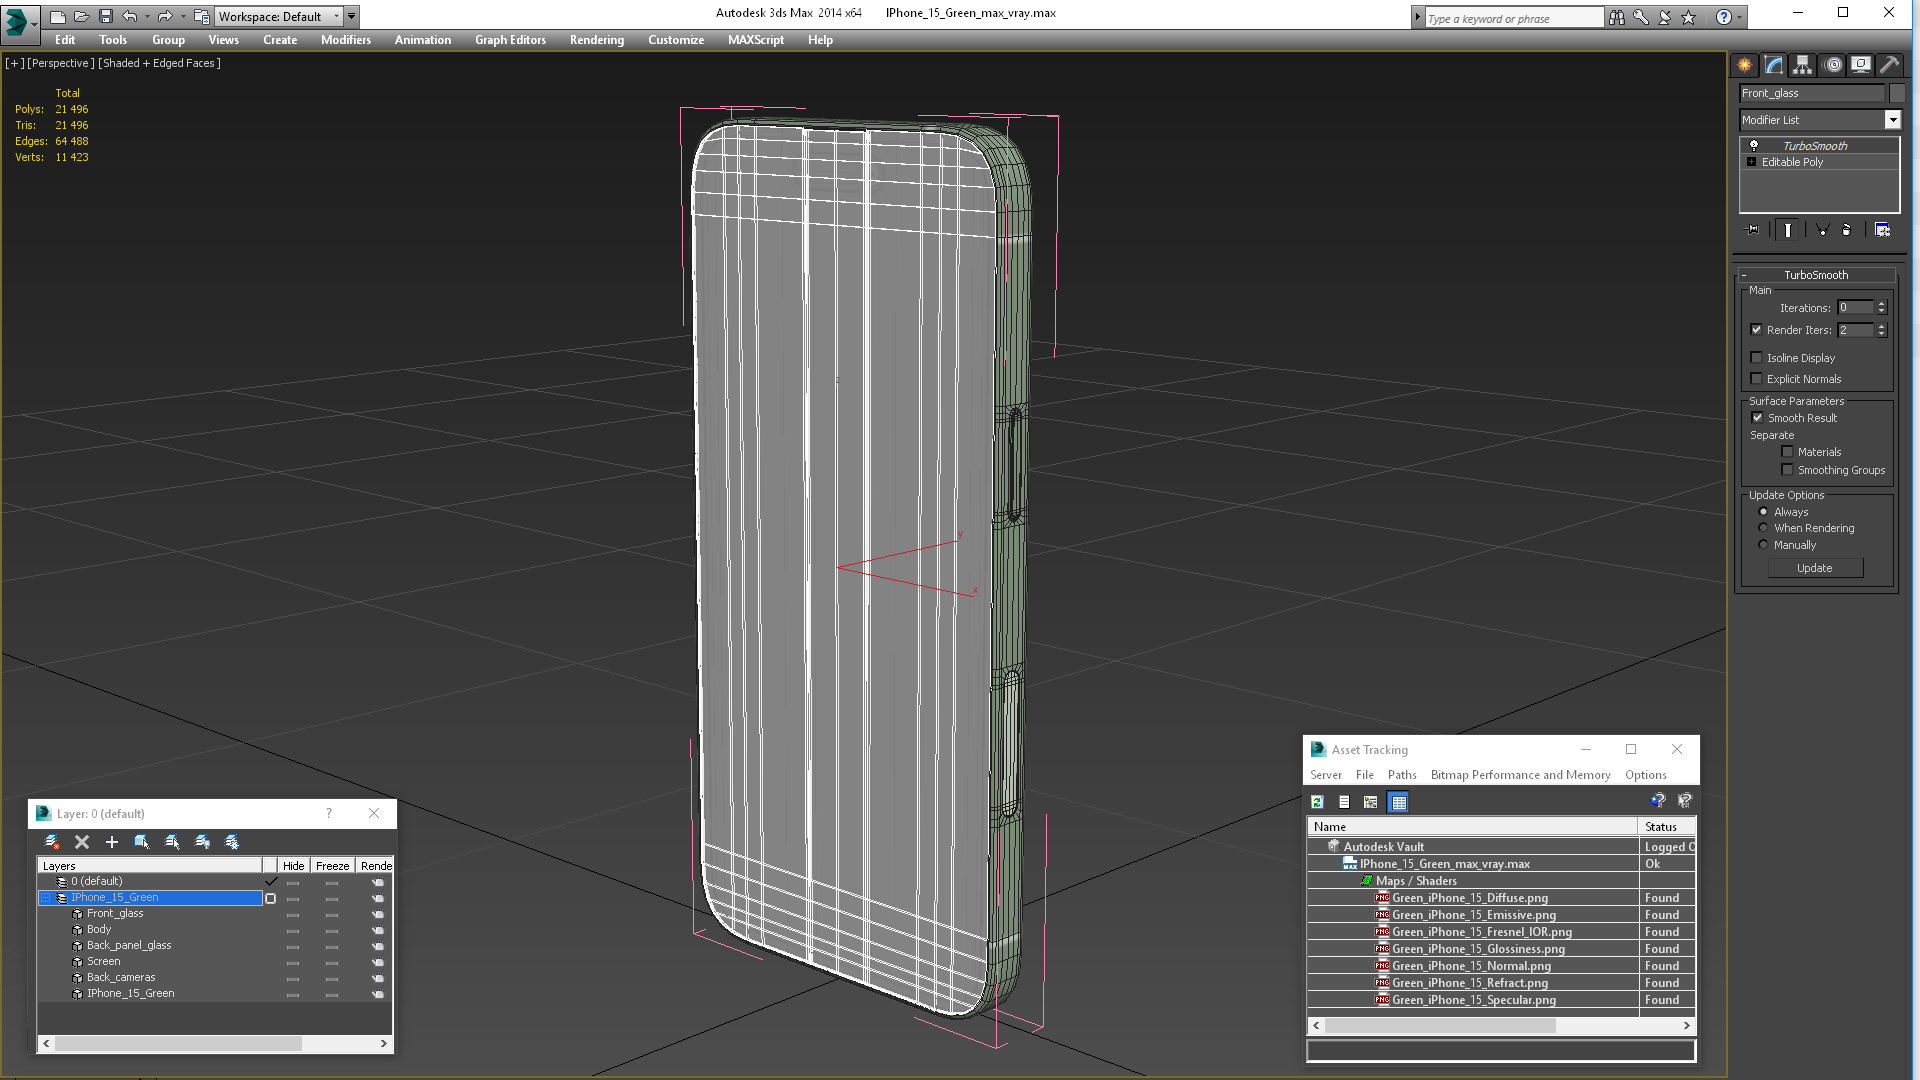Open the Modifiers menu
The image size is (1920, 1080).
tap(346, 40)
